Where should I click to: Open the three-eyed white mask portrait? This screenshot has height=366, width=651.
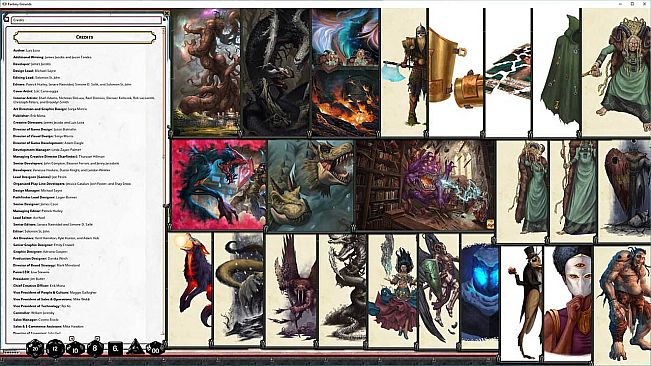568,303
